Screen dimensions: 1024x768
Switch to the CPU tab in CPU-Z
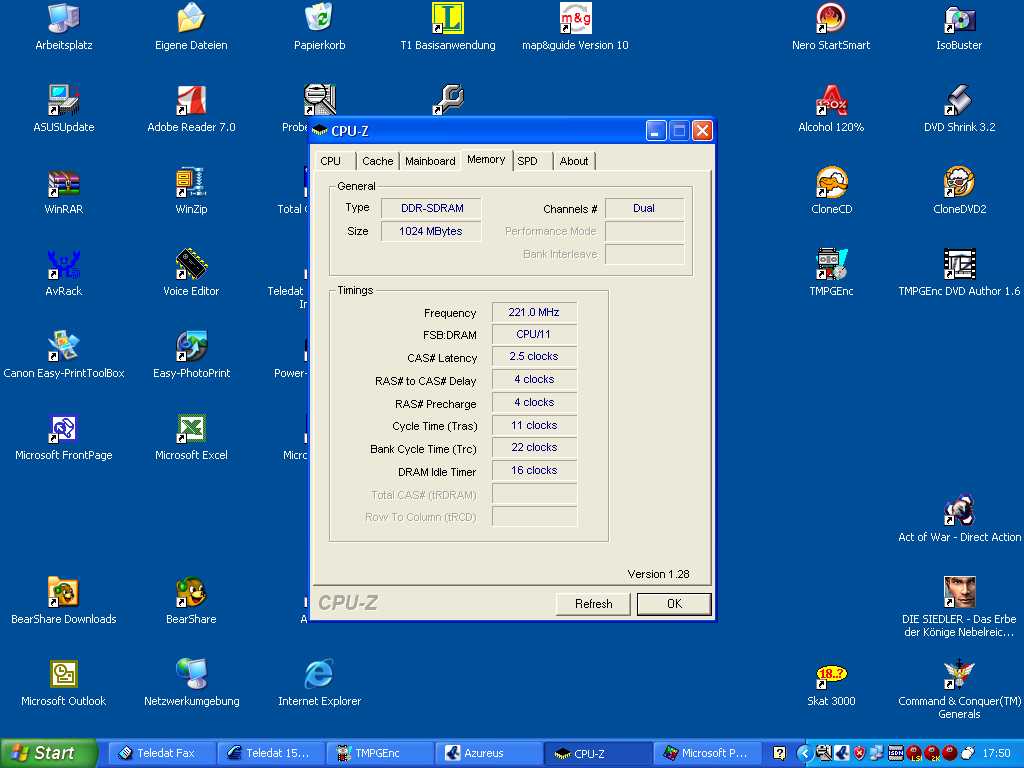[x=334, y=161]
